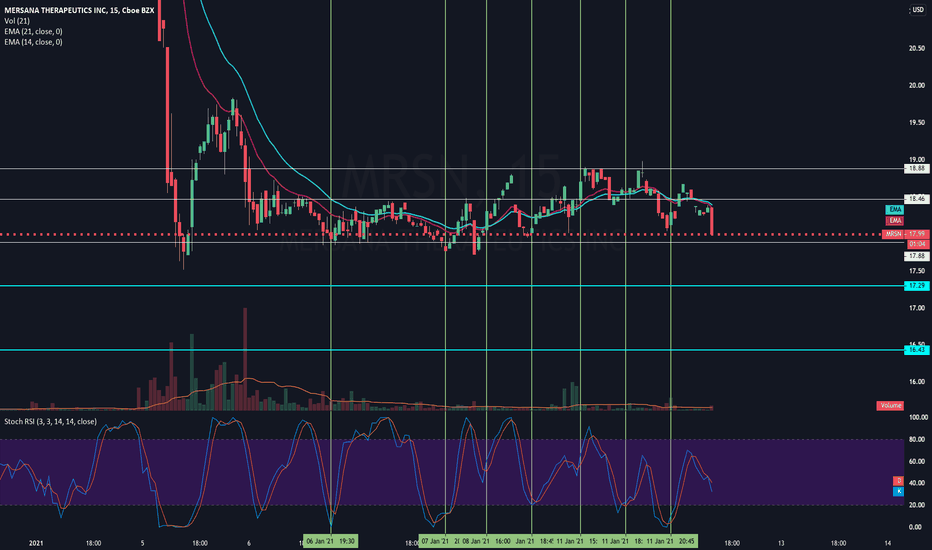Screen dimensions: 932x550
Task: Click the red Volume axis tag
Action: [x=890, y=406]
